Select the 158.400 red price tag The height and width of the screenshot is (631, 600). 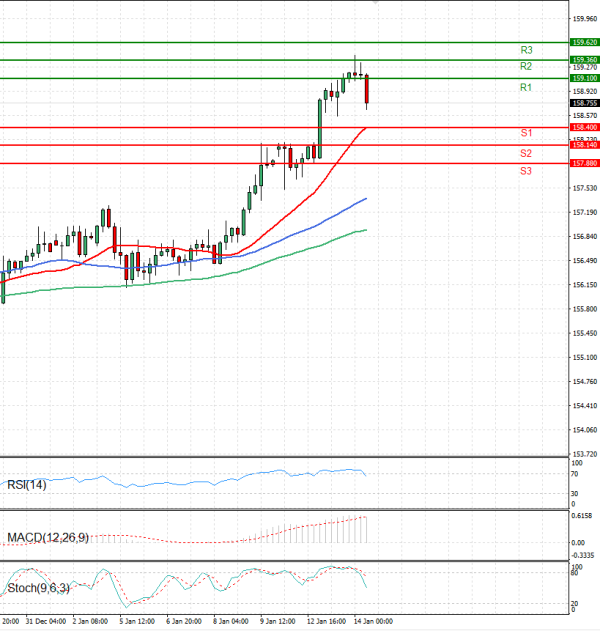pos(583,127)
